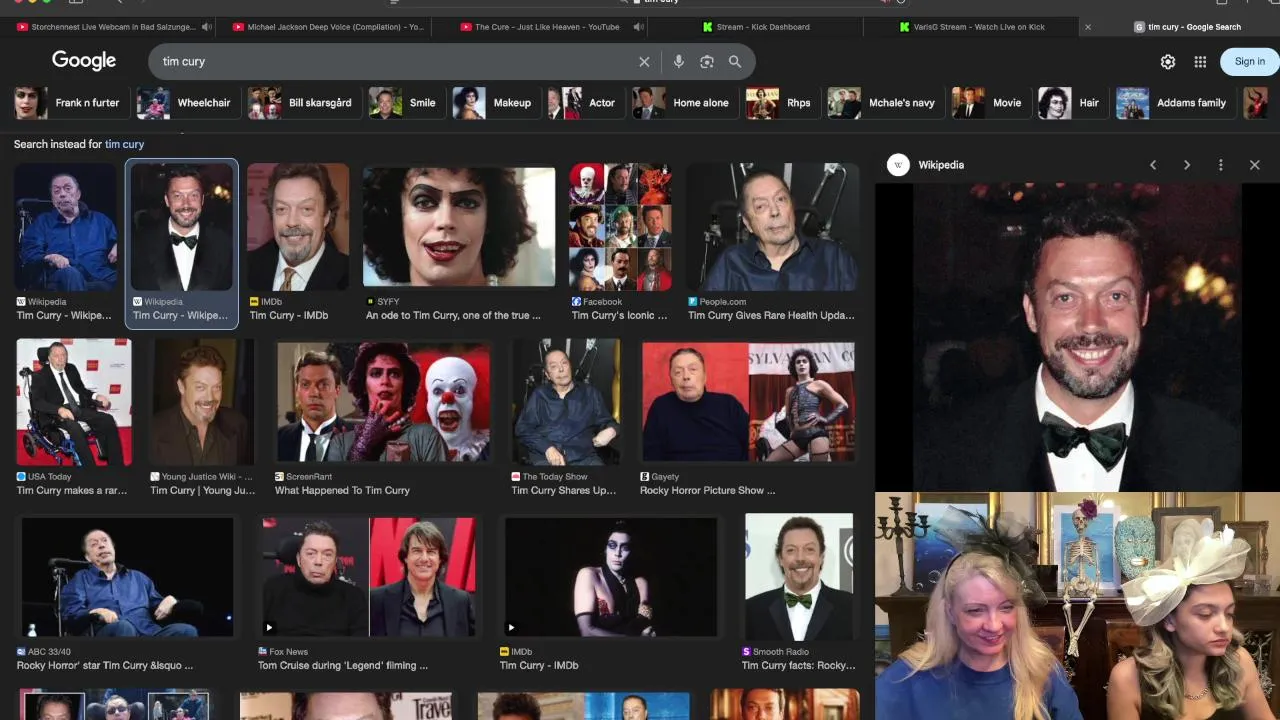Open People.com health update thumbnail
This screenshot has height=720, width=1280.
point(773,227)
